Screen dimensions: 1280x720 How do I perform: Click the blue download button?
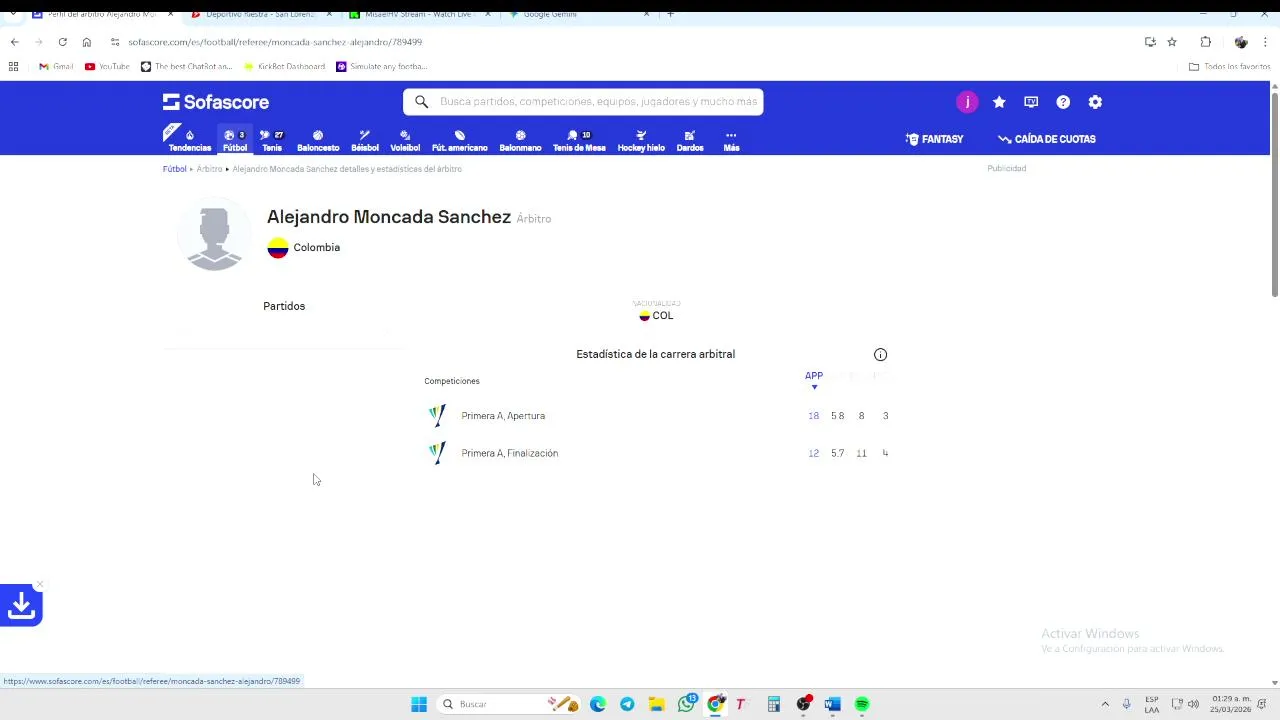tap(21, 605)
